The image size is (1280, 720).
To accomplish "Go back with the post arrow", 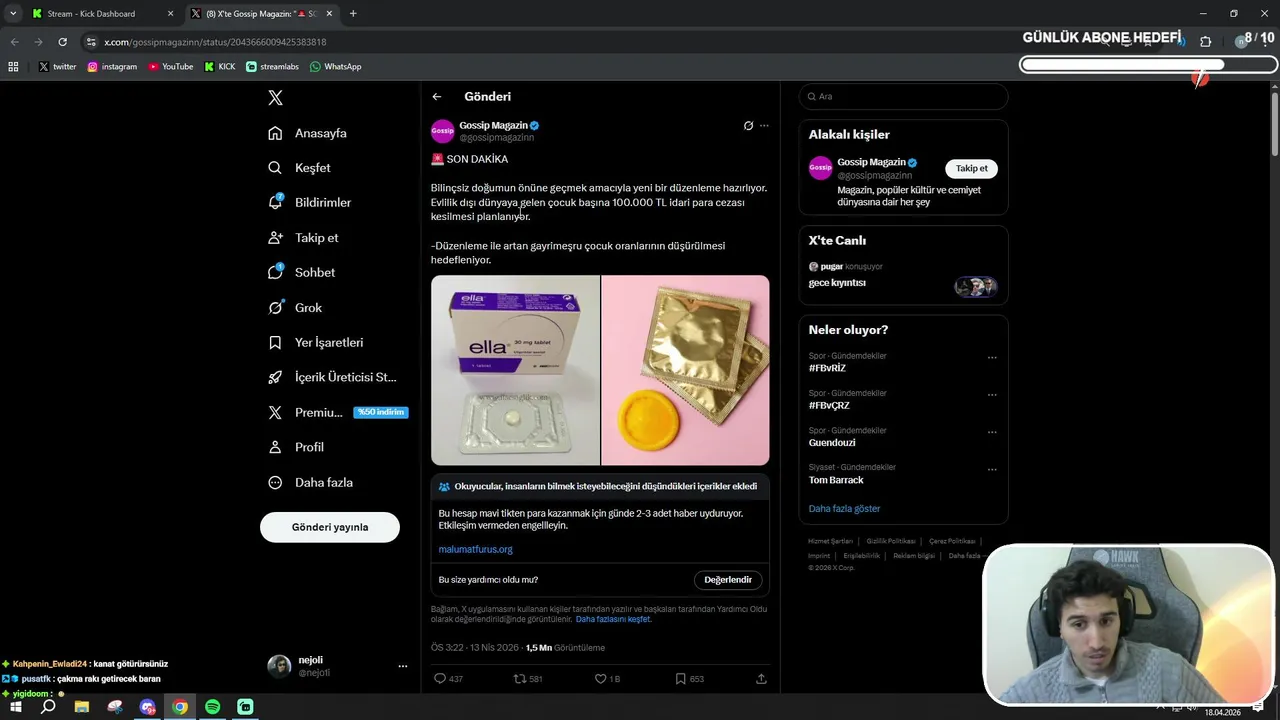I will point(437,97).
